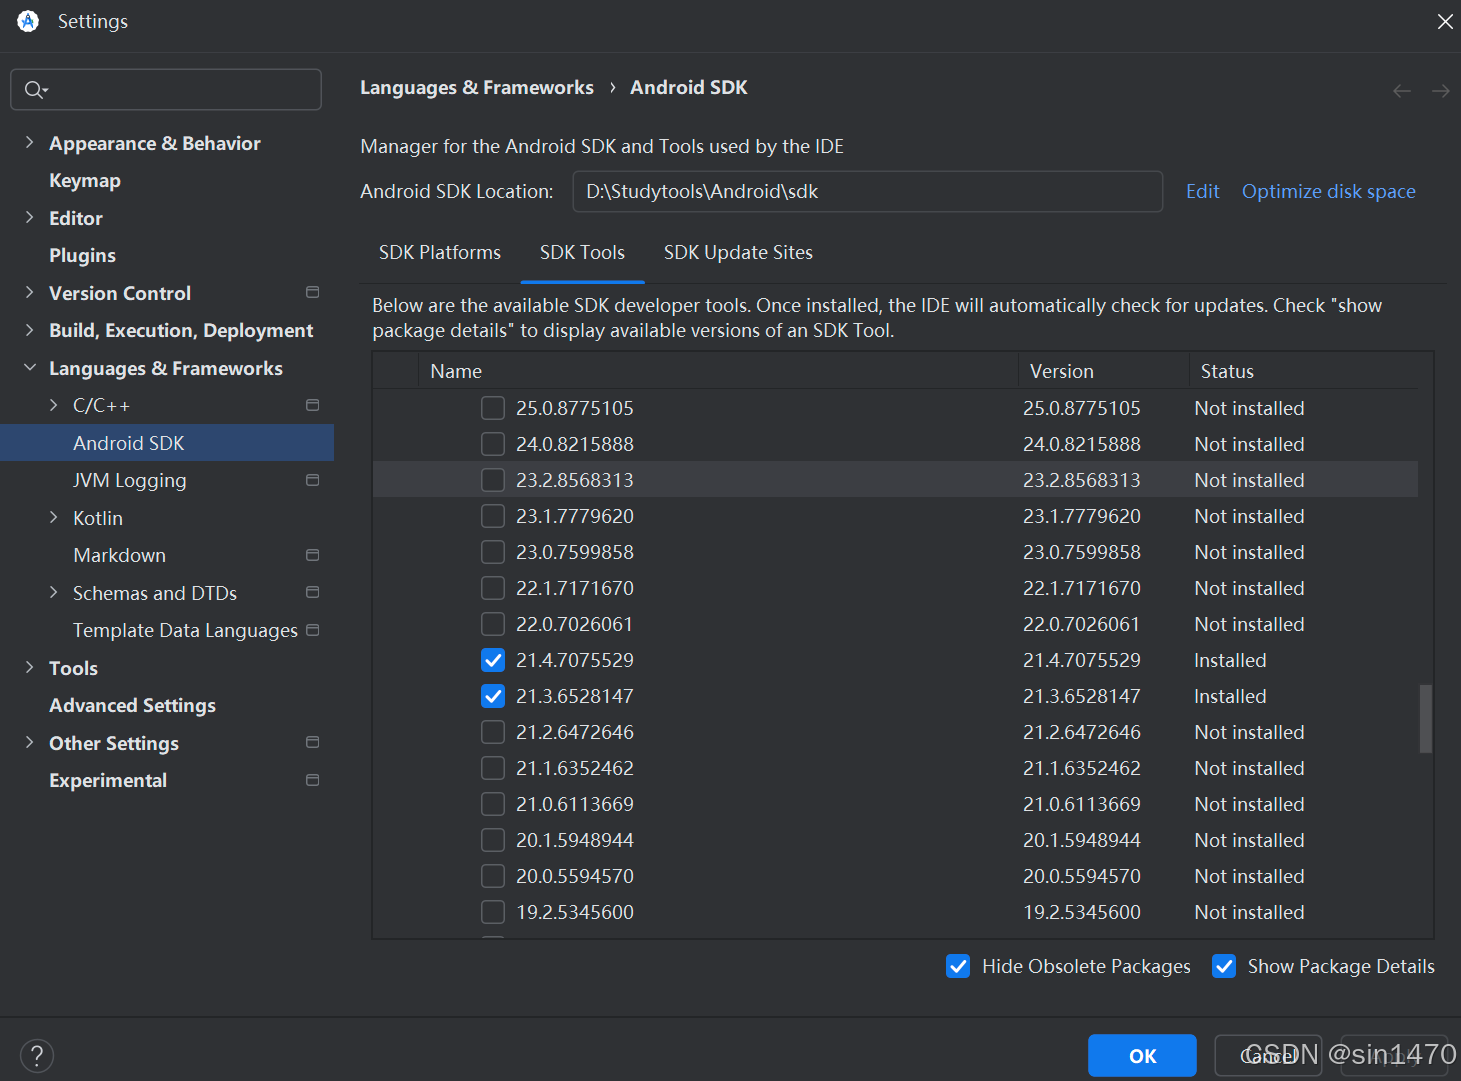Check the 24.0.8215888 package checkbox
Screen dimensions: 1461x1081
[493, 444]
